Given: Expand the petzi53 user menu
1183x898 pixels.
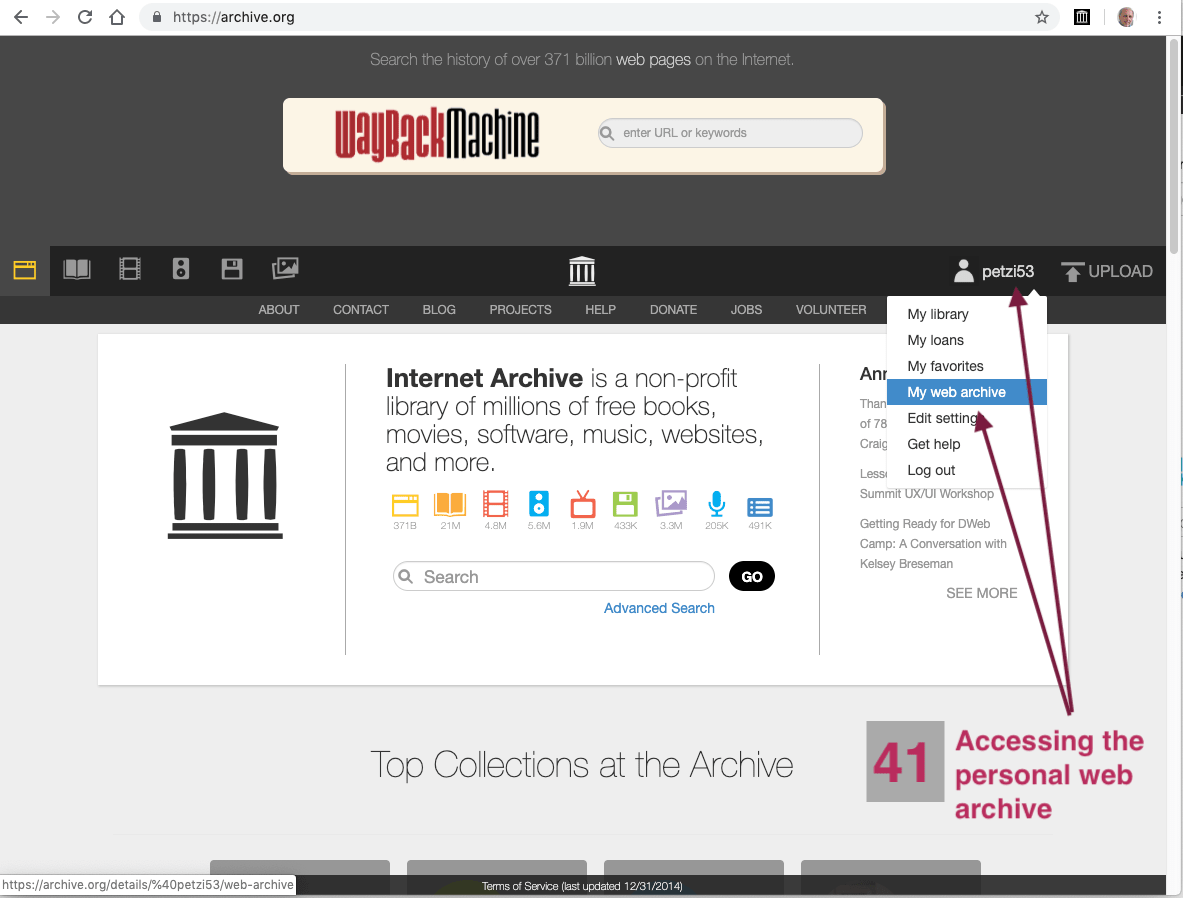Looking at the screenshot, I should (x=993, y=271).
